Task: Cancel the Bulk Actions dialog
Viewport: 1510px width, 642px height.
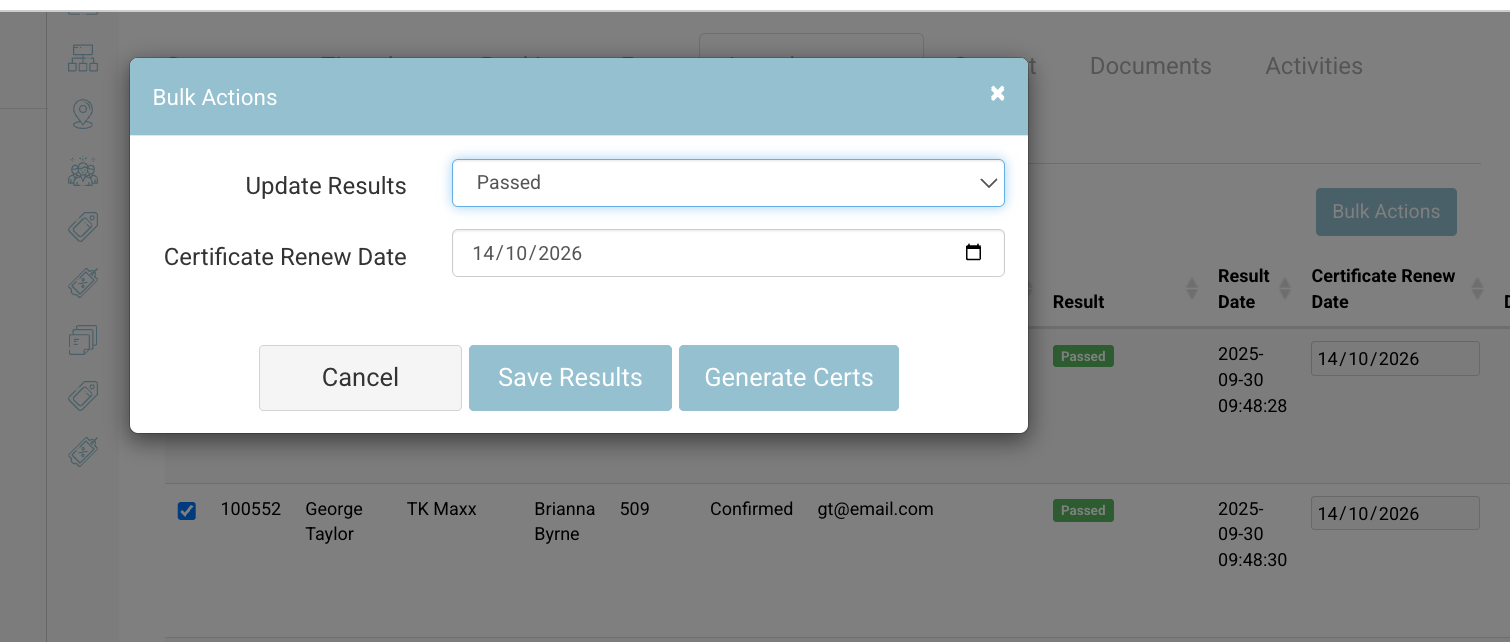Action: click(x=360, y=377)
